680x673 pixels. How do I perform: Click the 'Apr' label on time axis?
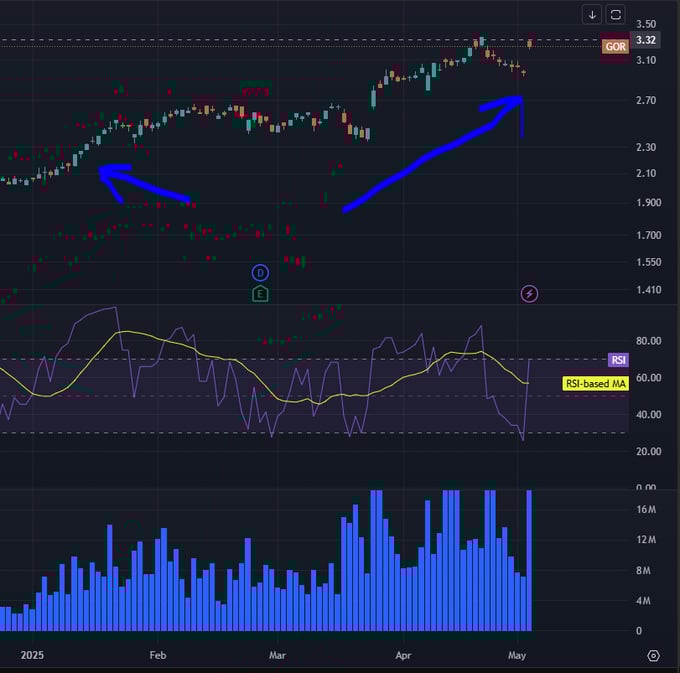(x=403, y=655)
